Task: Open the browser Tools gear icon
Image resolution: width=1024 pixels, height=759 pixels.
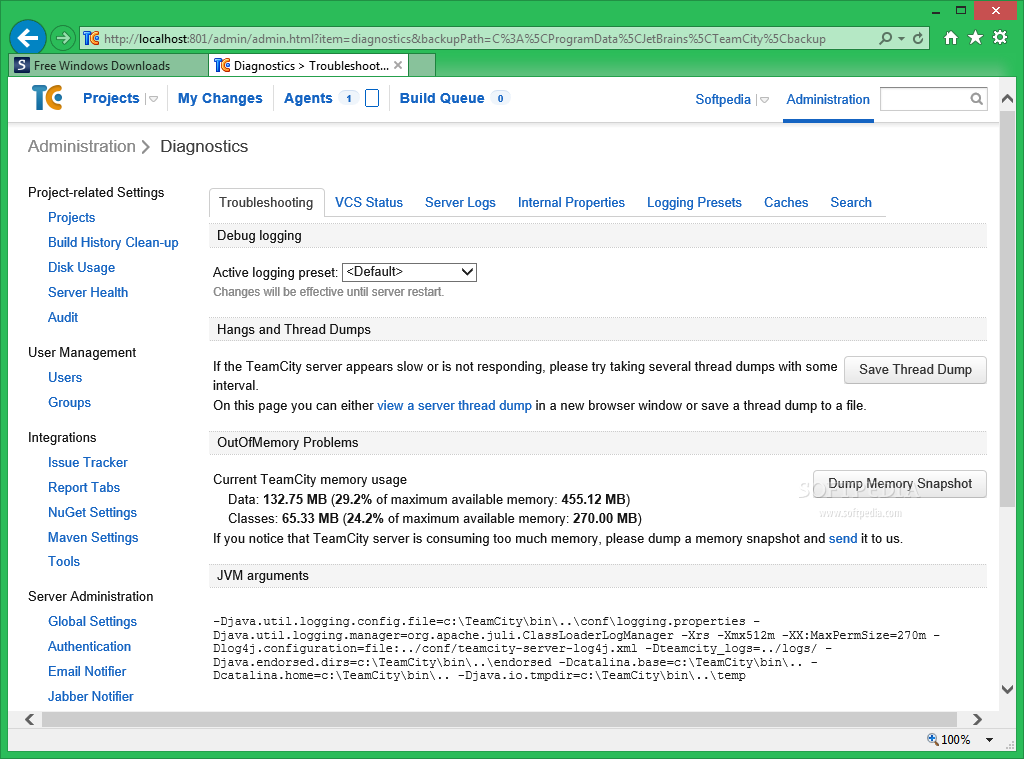Action: 1000,38
